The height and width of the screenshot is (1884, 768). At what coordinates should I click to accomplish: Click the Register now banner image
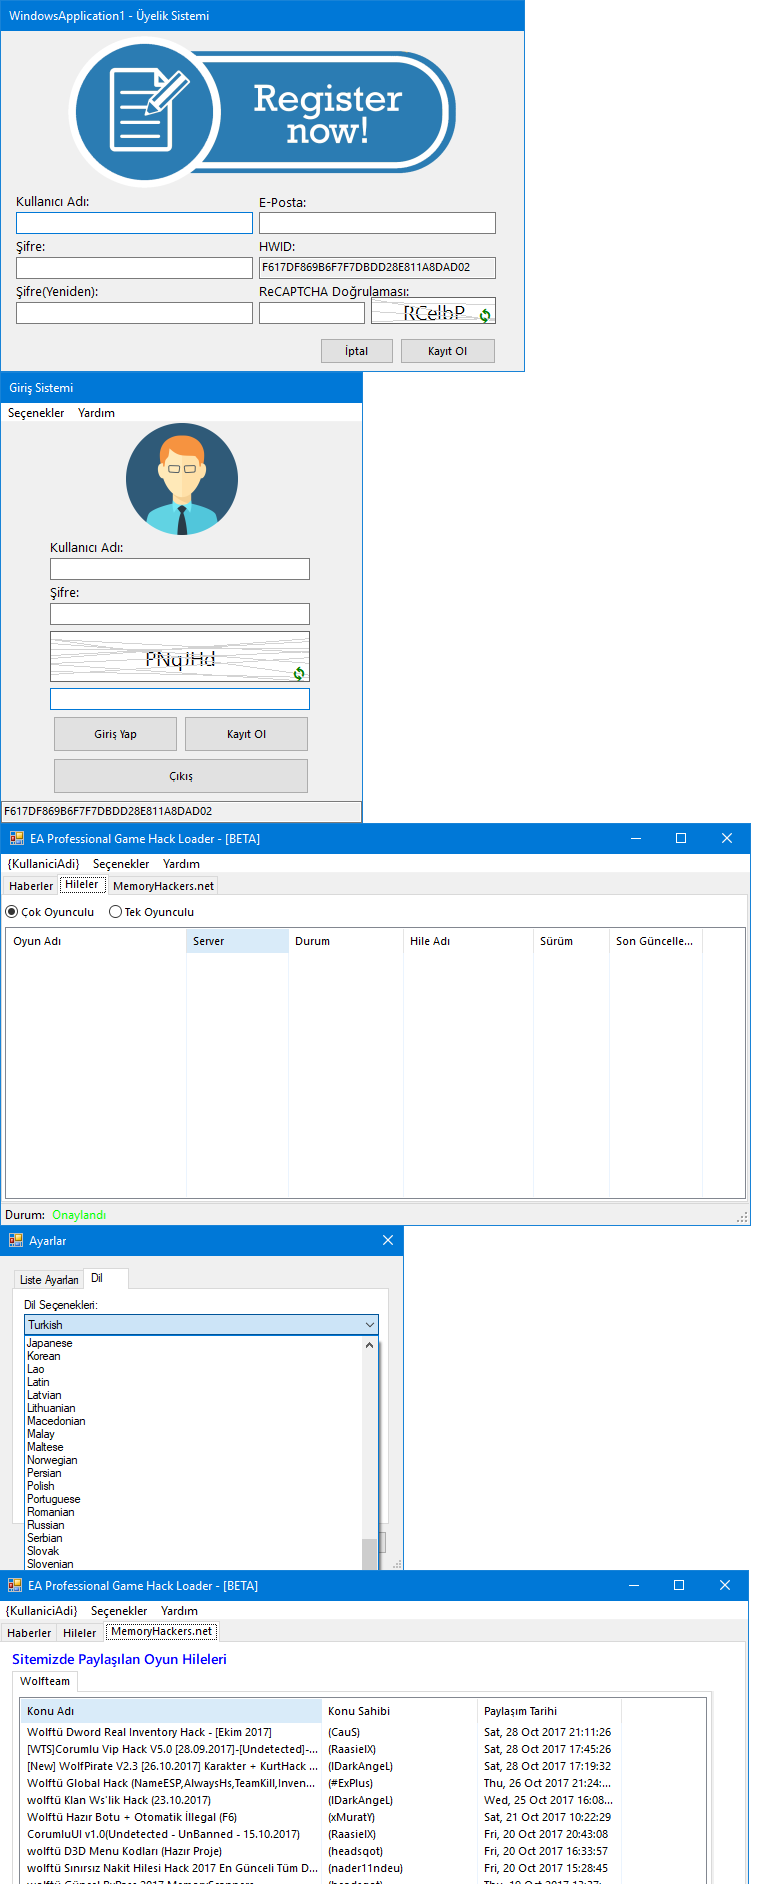tap(262, 112)
